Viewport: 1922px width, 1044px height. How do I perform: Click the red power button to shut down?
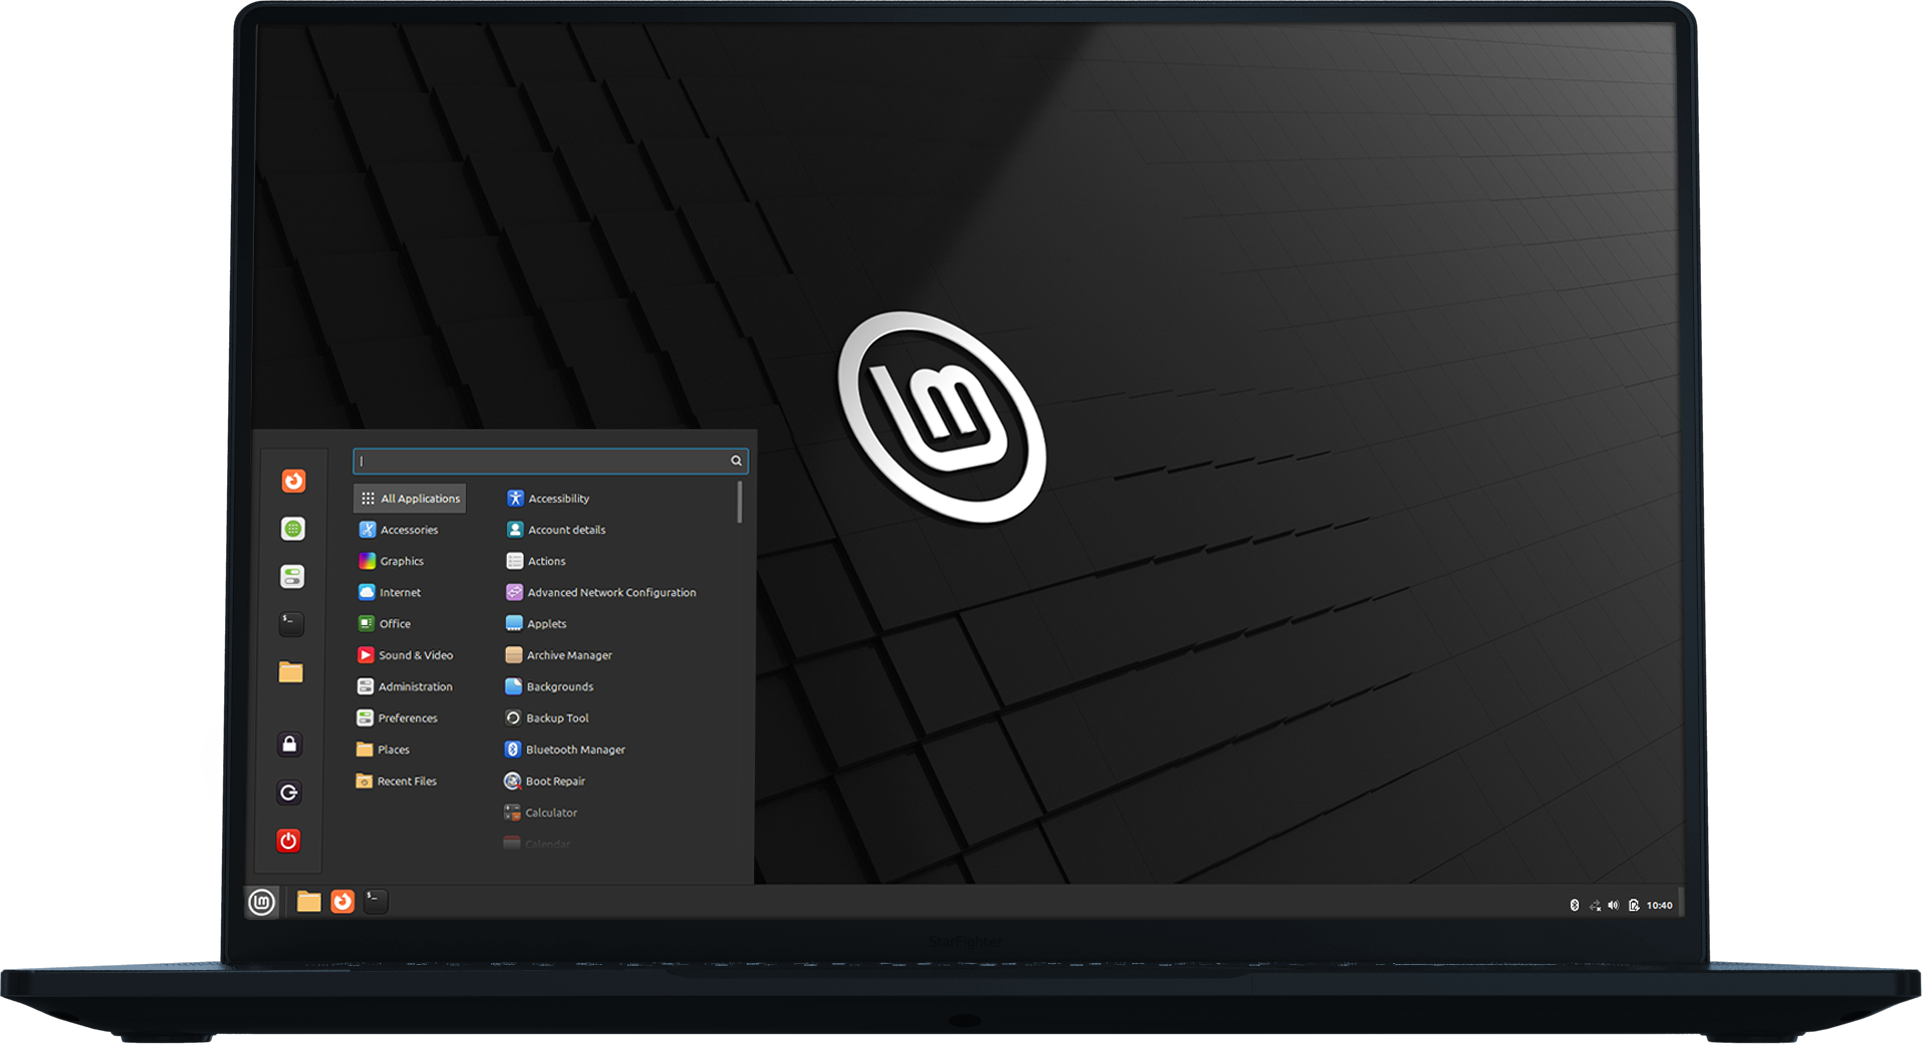click(x=288, y=841)
